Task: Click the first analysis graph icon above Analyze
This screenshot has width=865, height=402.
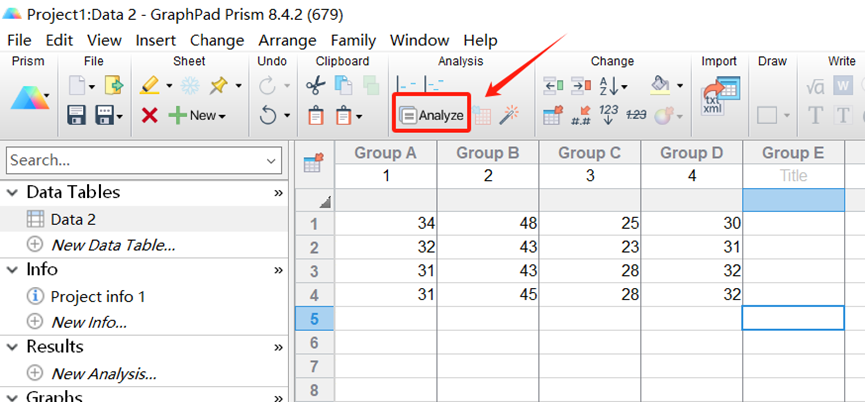Action: point(408,84)
